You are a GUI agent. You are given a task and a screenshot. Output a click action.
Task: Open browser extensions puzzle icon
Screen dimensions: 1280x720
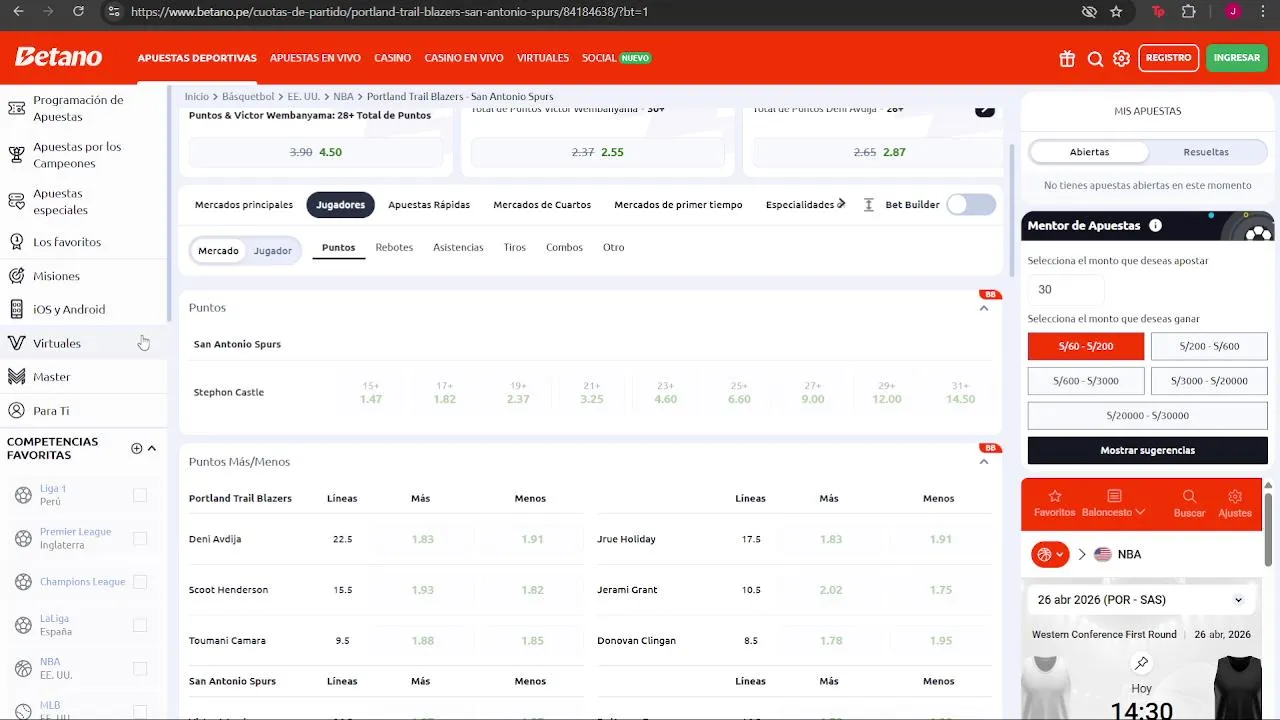1189,12
